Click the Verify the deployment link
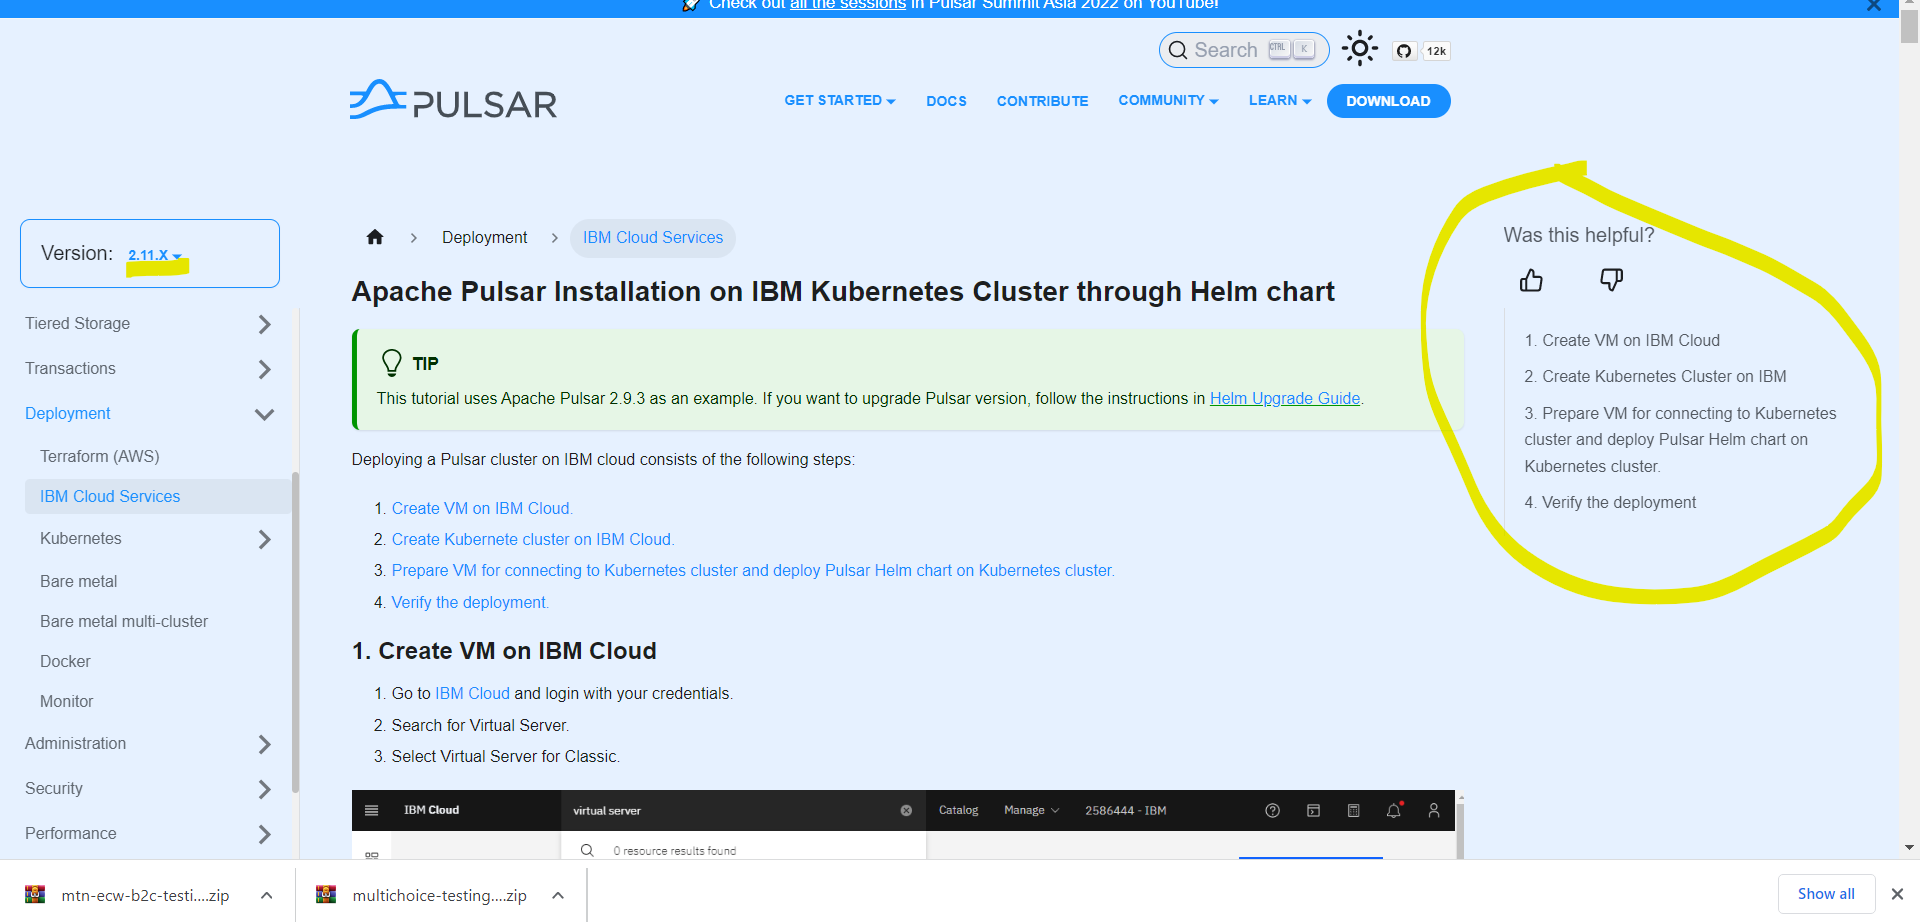The width and height of the screenshot is (1920, 922). 470,602
